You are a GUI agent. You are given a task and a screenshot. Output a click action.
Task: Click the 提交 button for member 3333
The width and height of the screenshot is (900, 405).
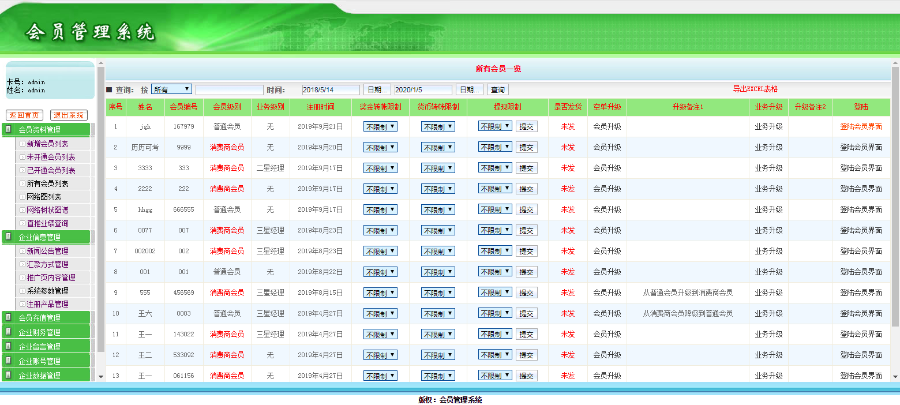527,168
